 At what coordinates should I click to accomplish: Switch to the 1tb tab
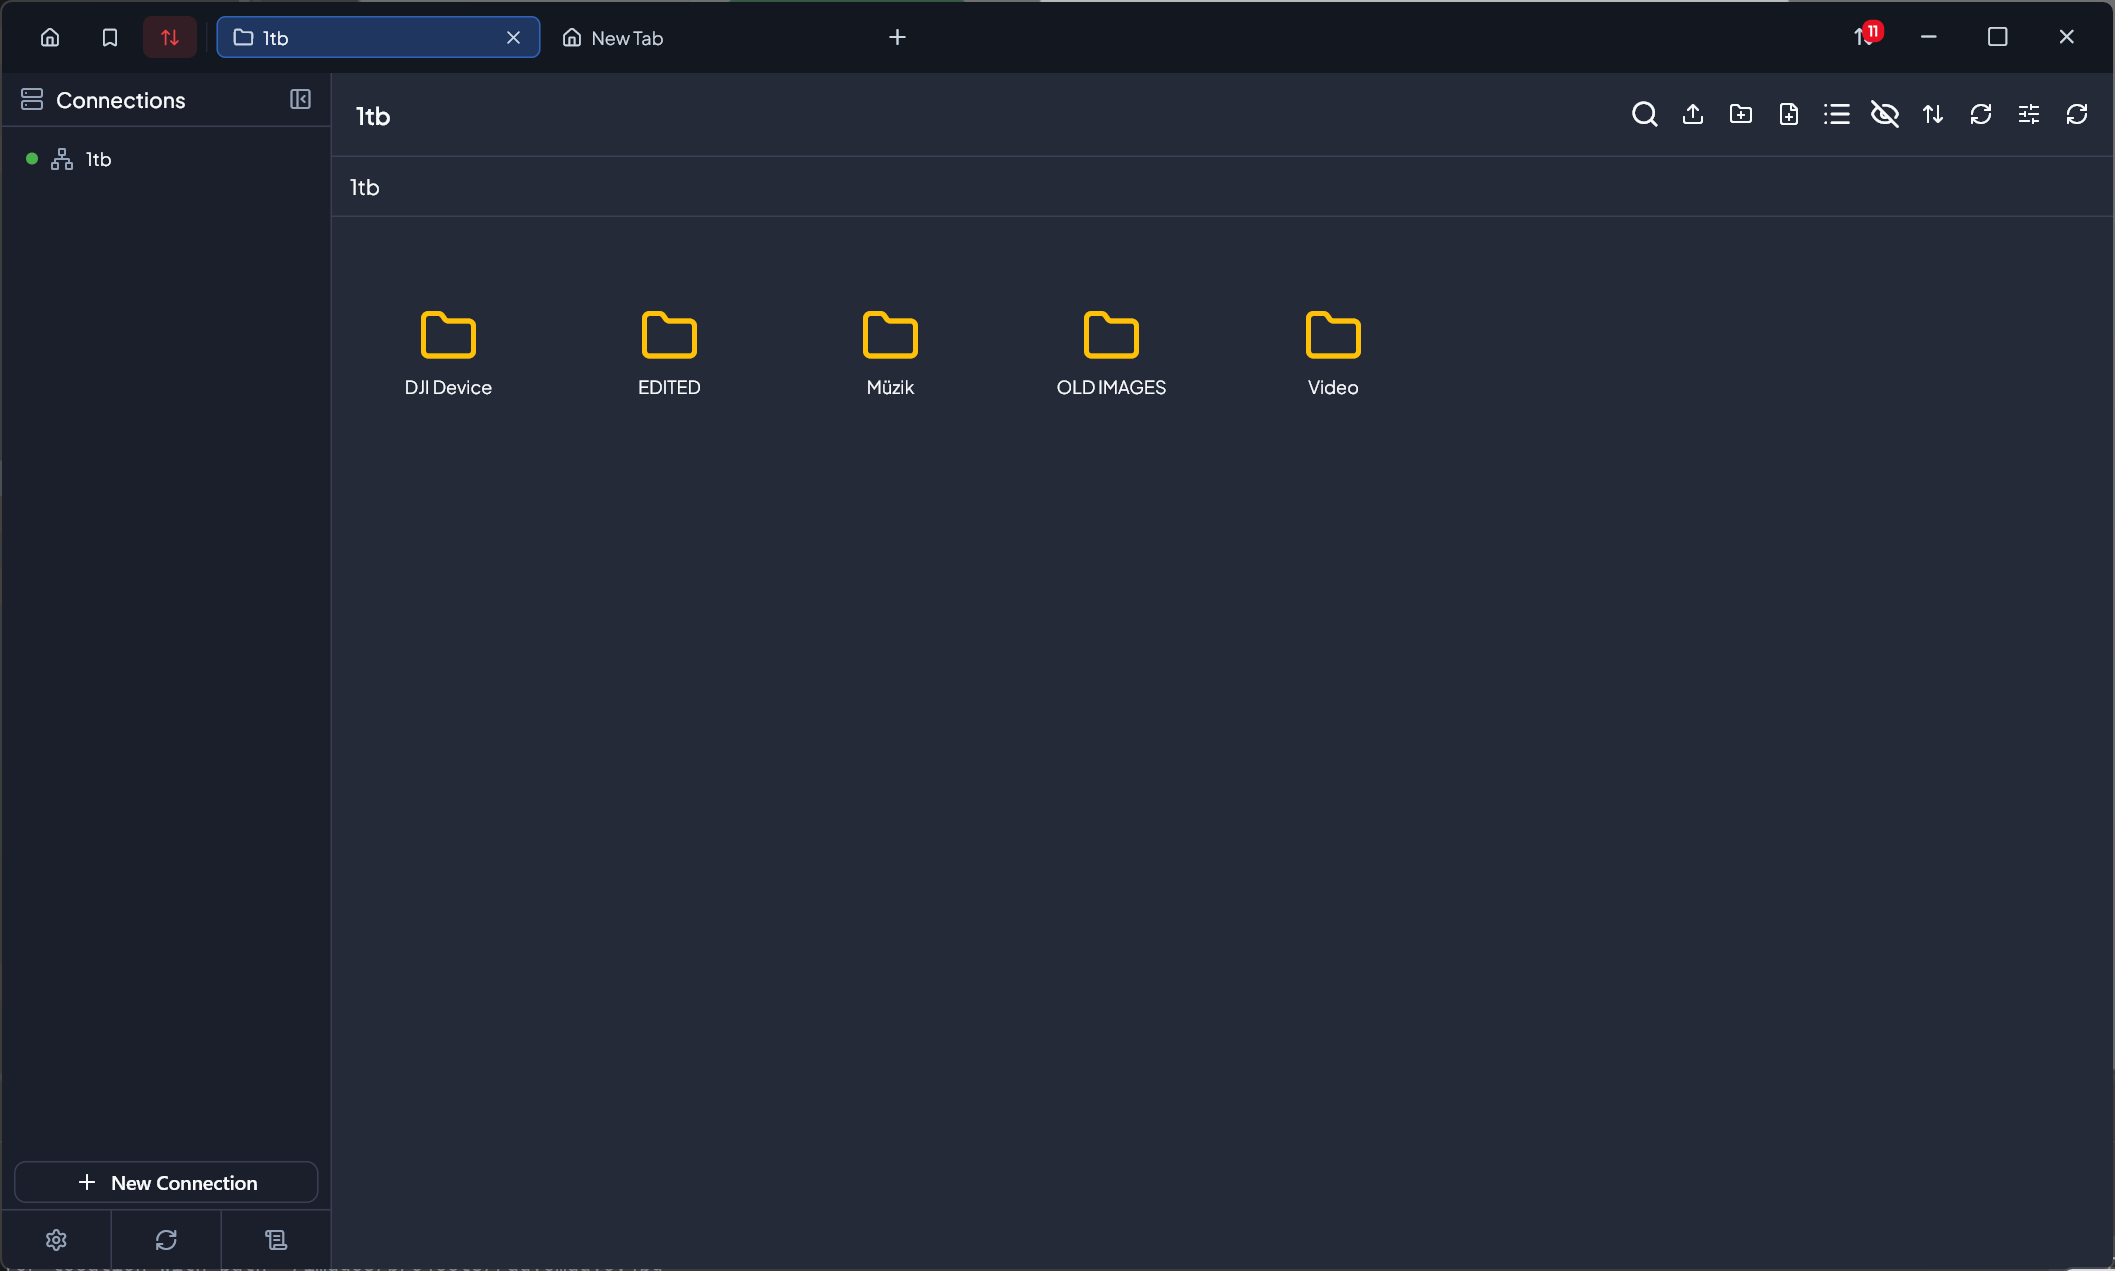coord(378,38)
